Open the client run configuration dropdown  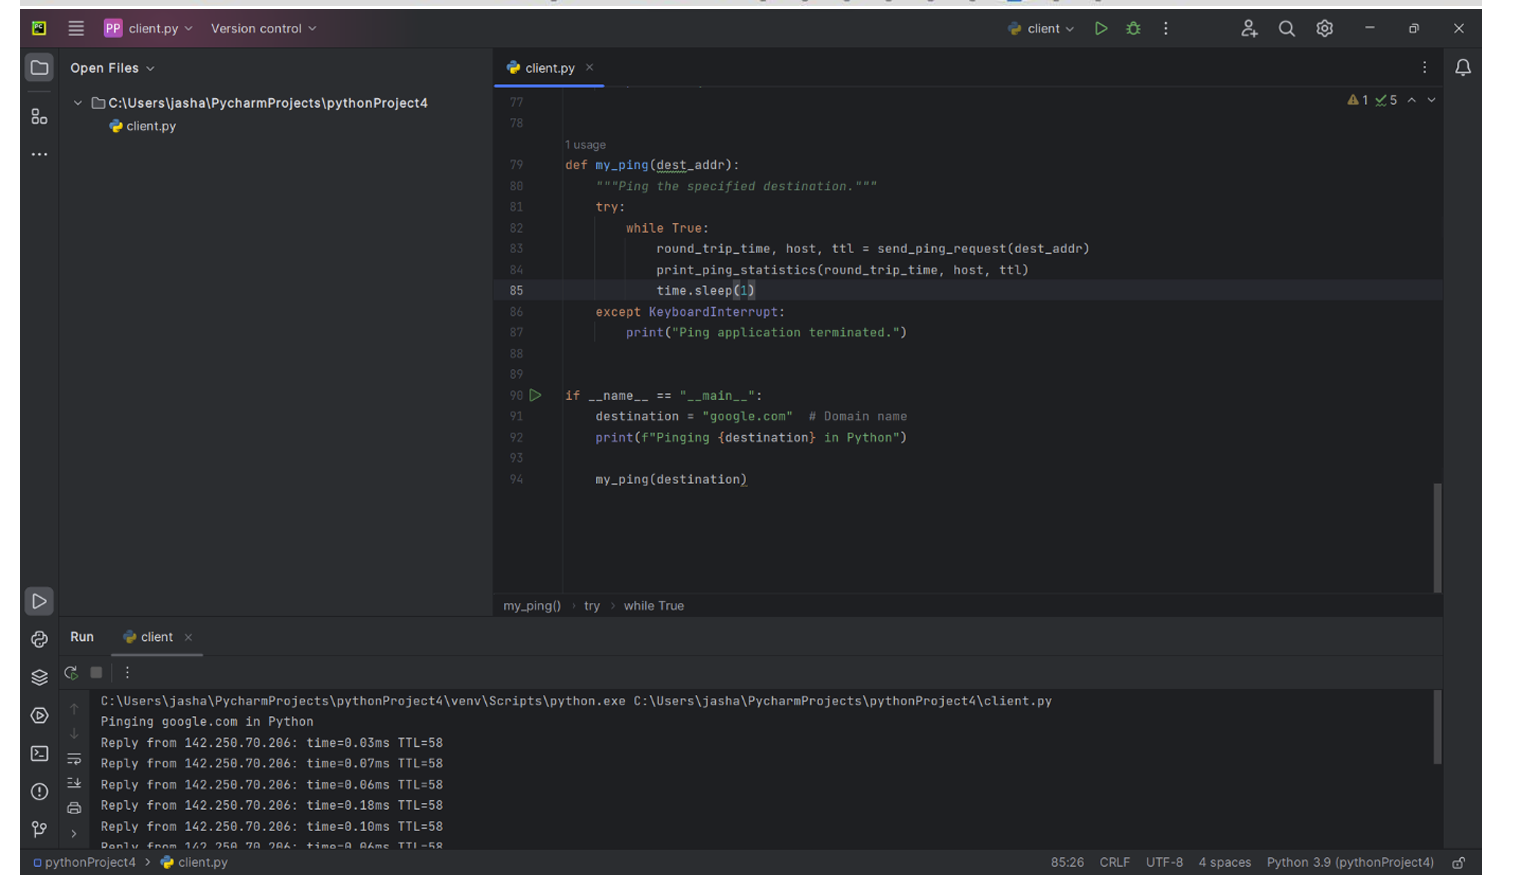coord(1041,28)
